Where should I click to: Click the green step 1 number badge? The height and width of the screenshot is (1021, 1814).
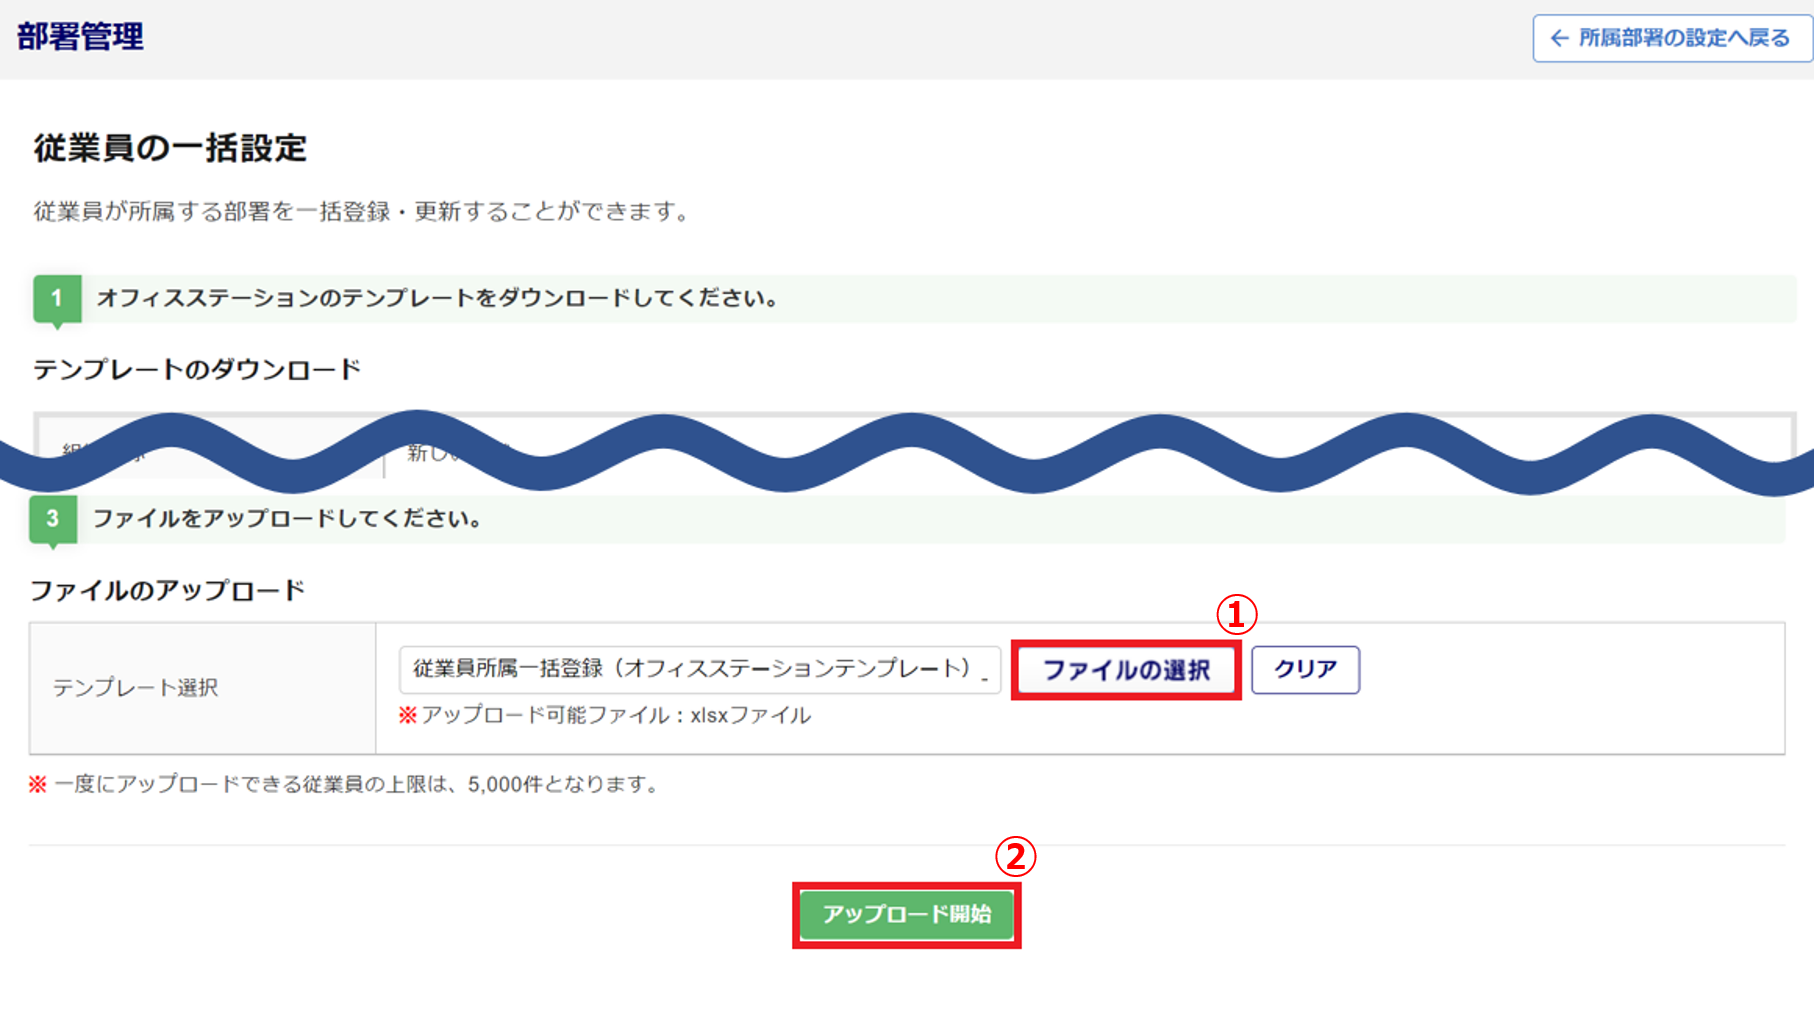tap(57, 299)
